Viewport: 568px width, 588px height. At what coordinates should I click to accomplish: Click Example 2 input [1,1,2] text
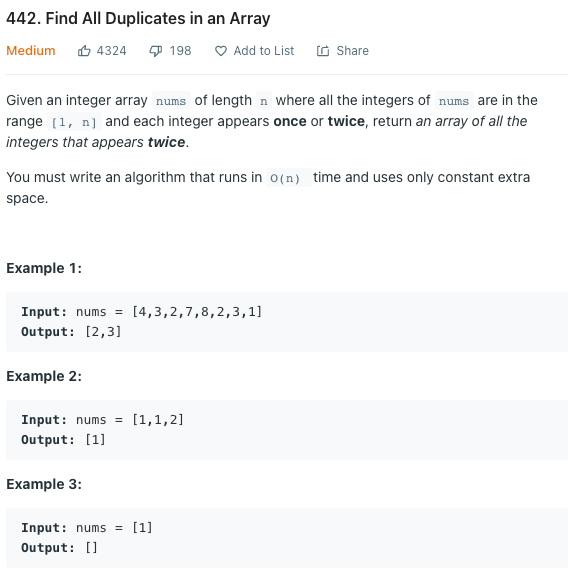pos(157,420)
